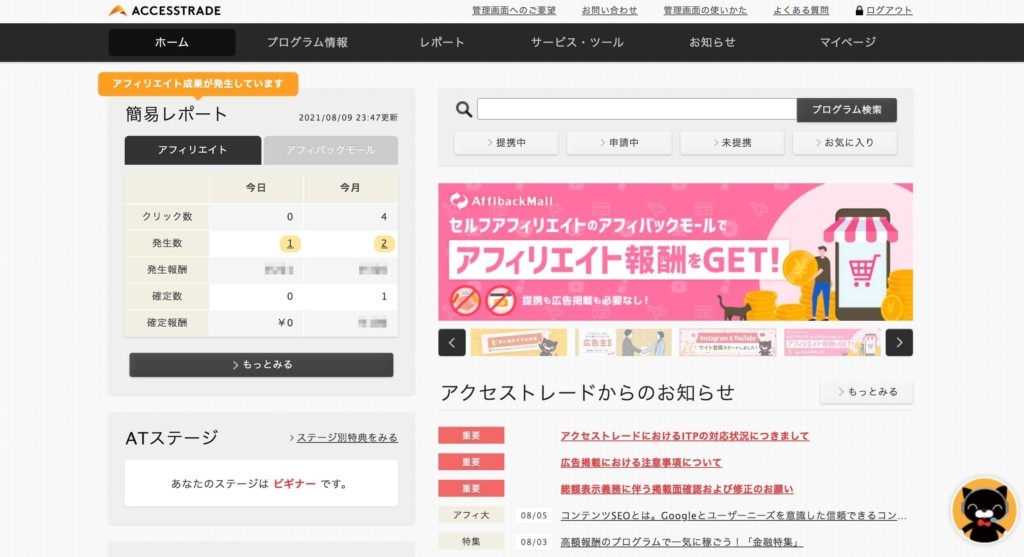The width and height of the screenshot is (1024, 557).
Task: Click the 提携中 filter button
Action: tap(506, 143)
